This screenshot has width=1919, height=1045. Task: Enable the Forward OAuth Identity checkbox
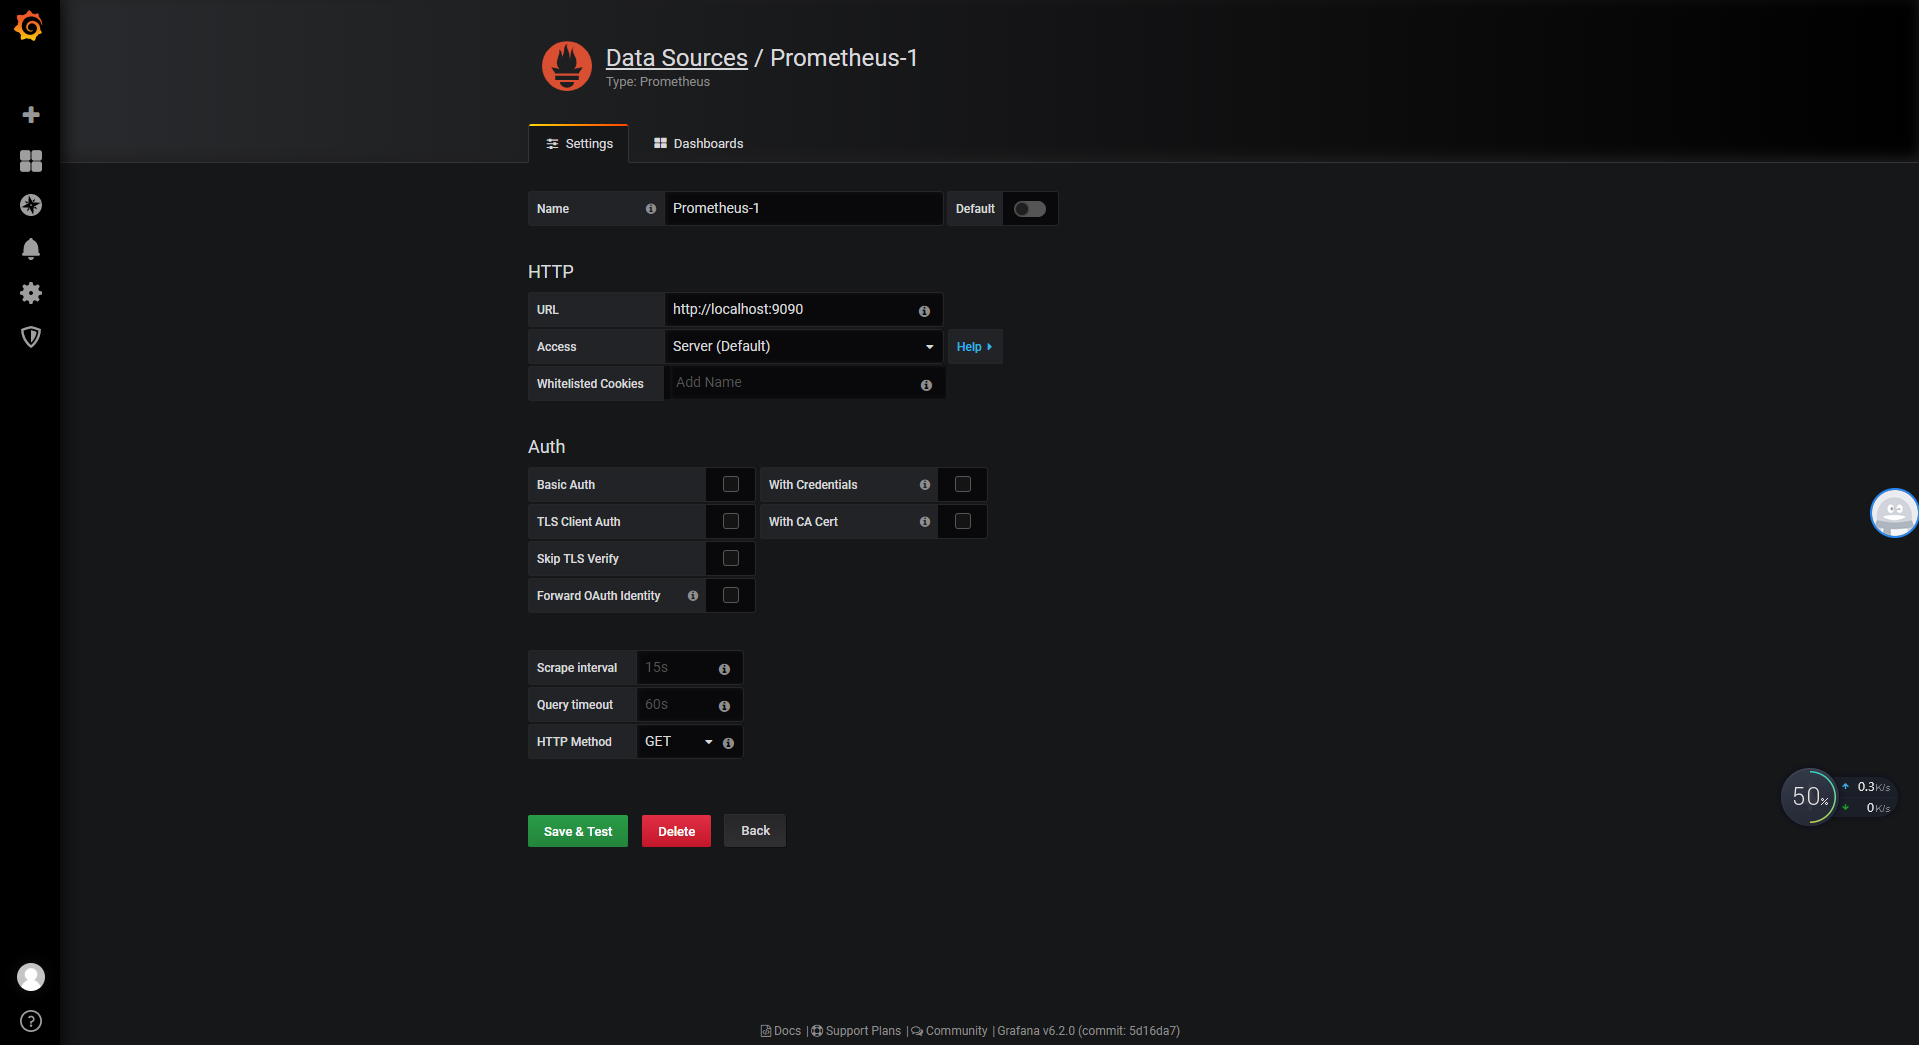(x=731, y=595)
